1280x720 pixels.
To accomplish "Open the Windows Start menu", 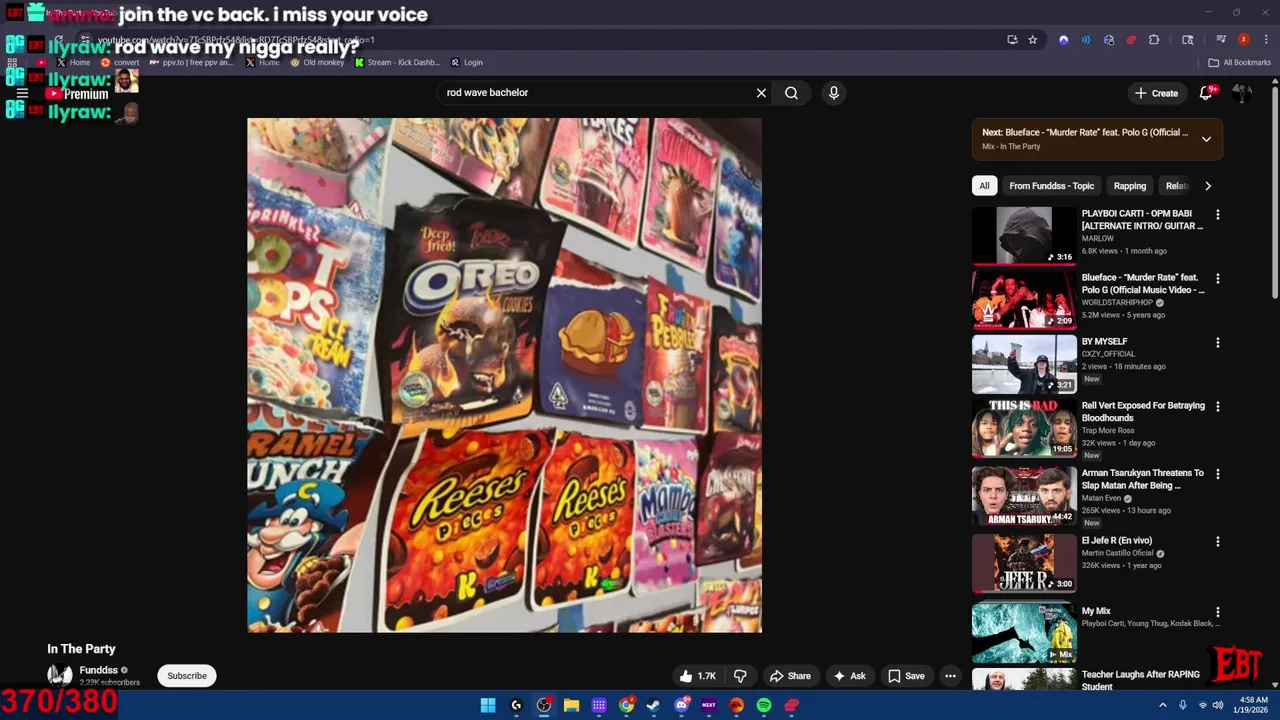I will [x=488, y=705].
